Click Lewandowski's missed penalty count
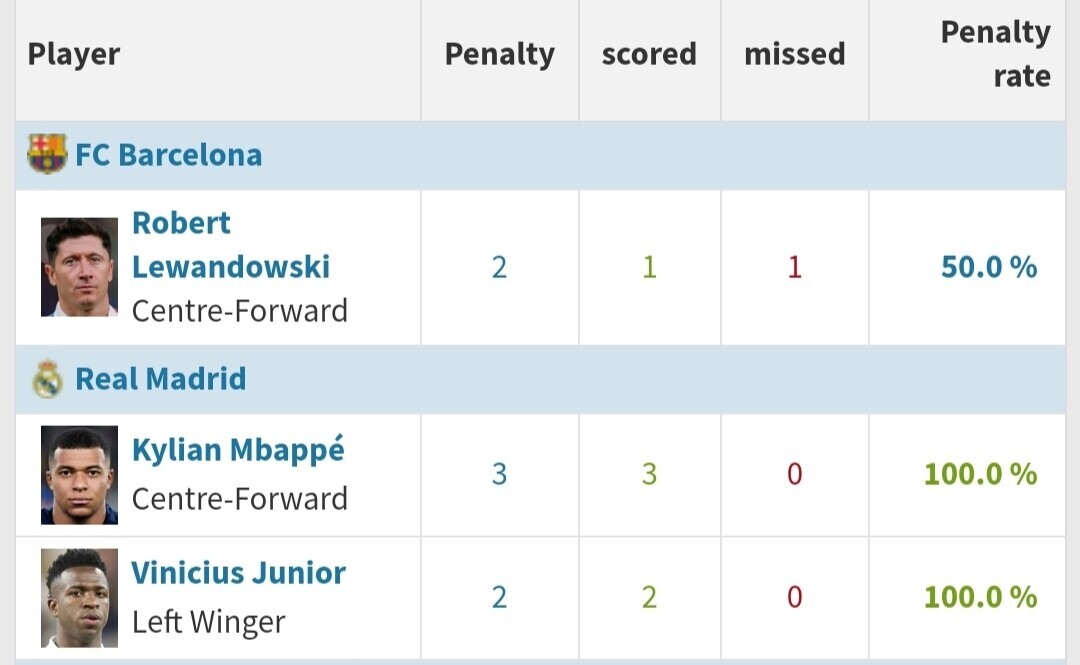The height and width of the screenshot is (665, 1080). click(794, 267)
